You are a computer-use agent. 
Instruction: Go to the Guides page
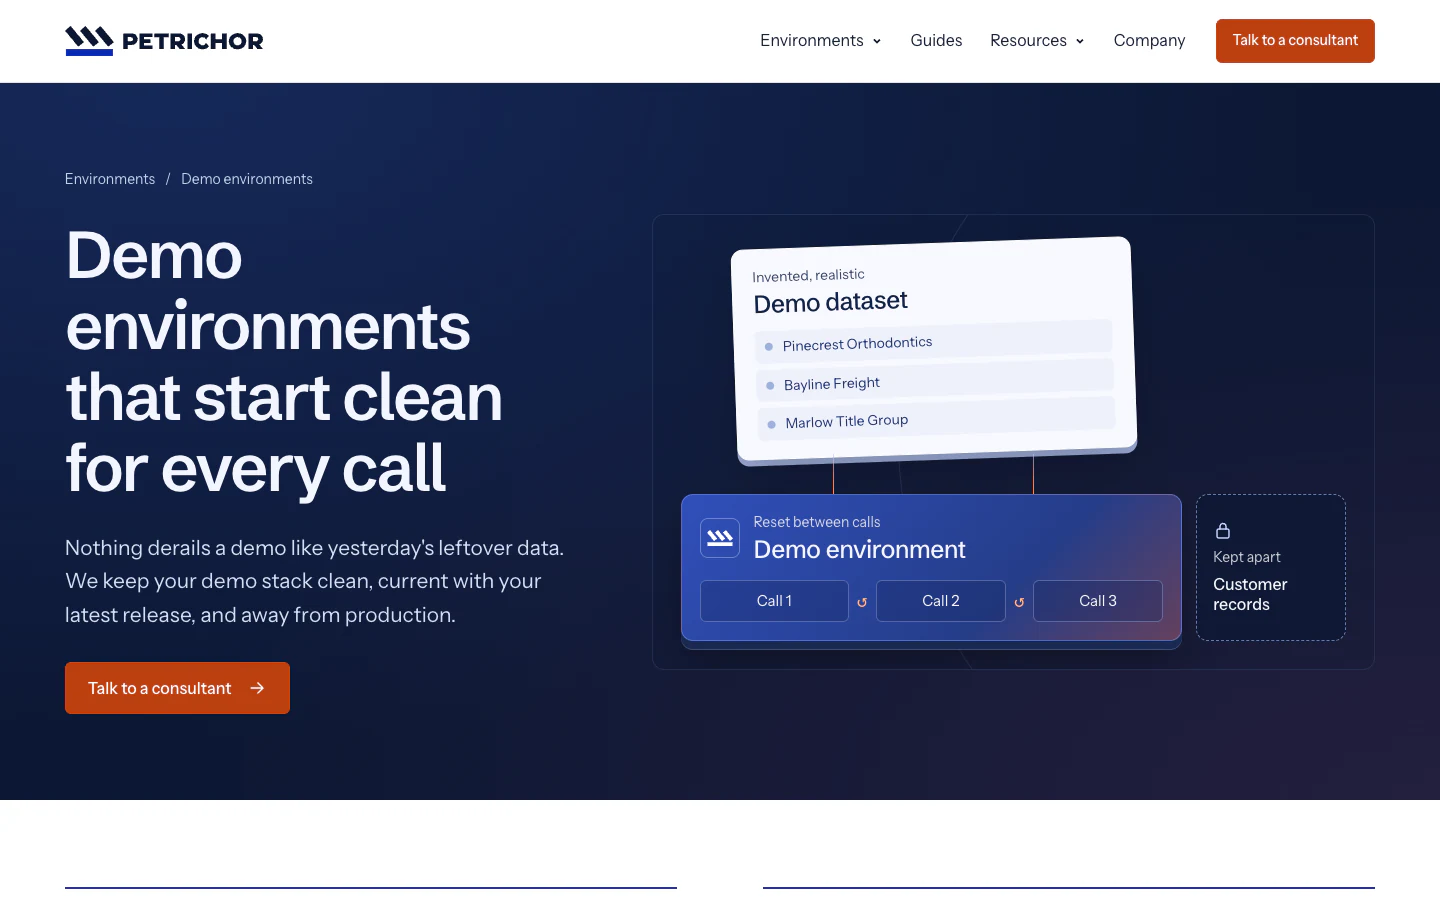936,40
